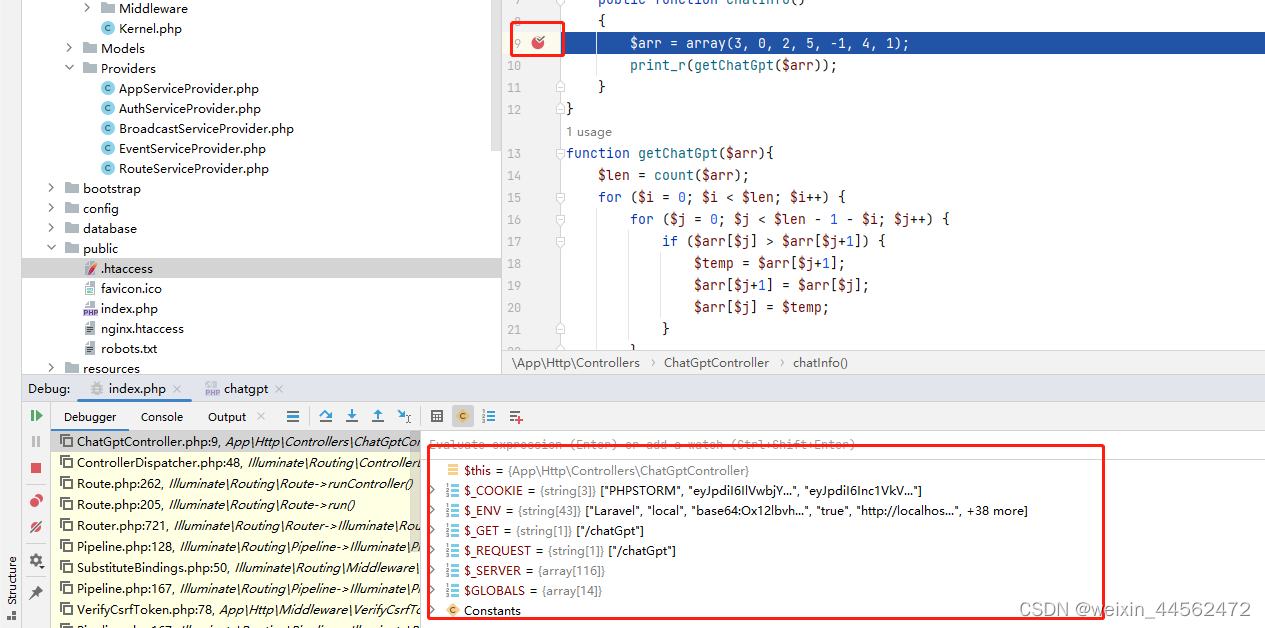Click the Step Out icon
Screen dimensions: 1265x628
click(x=378, y=416)
